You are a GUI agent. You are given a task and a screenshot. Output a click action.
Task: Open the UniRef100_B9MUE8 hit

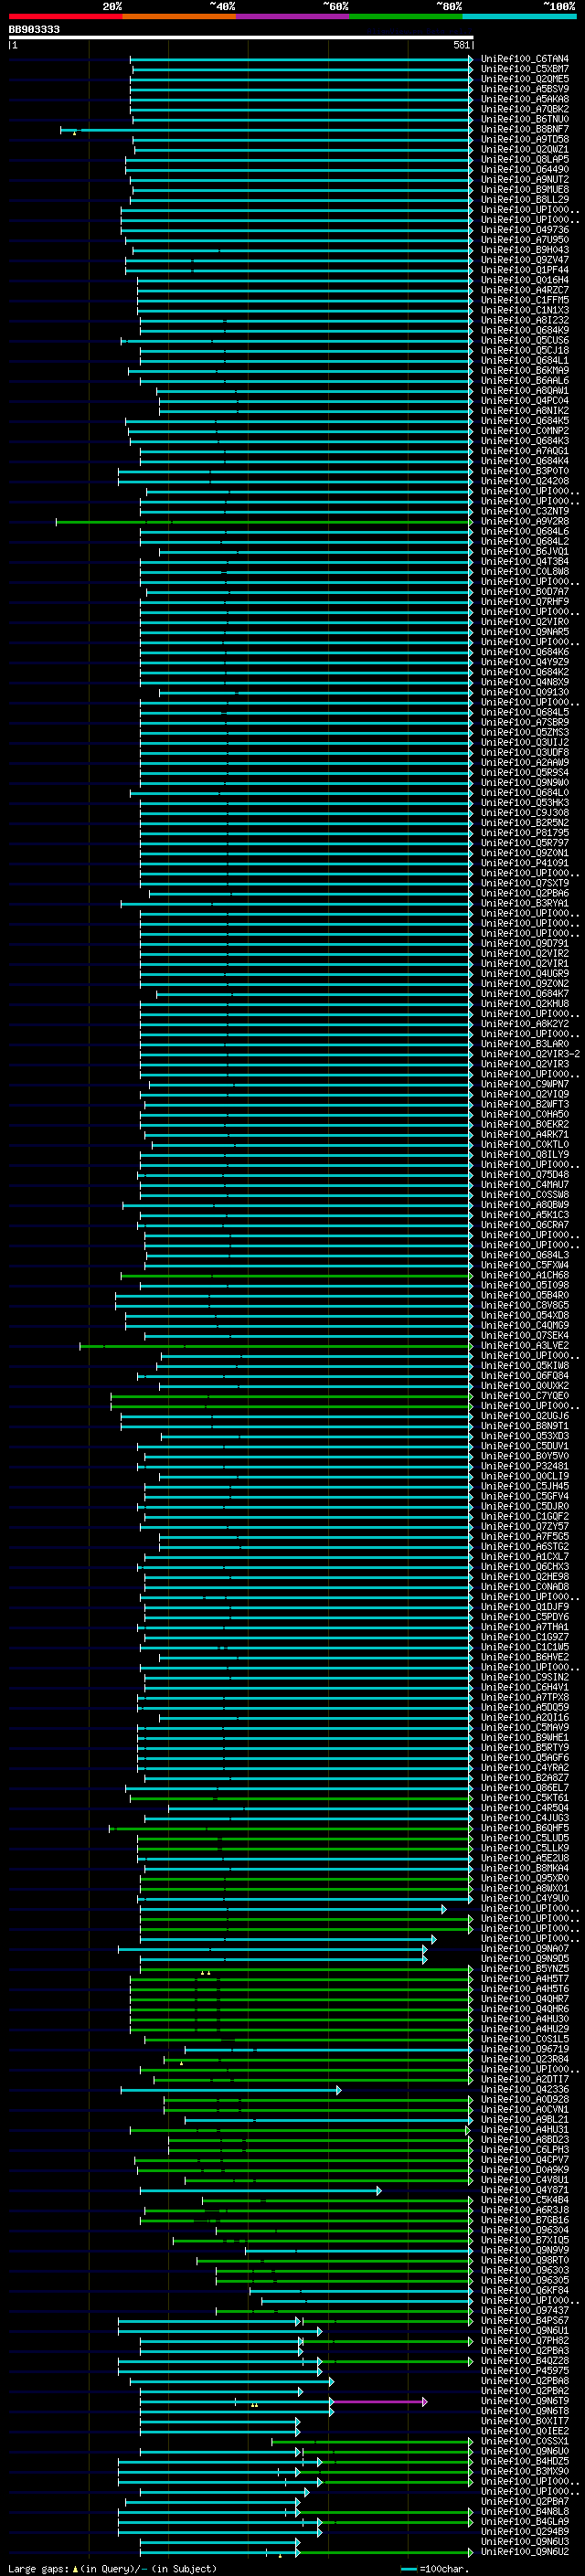point(525,190)
